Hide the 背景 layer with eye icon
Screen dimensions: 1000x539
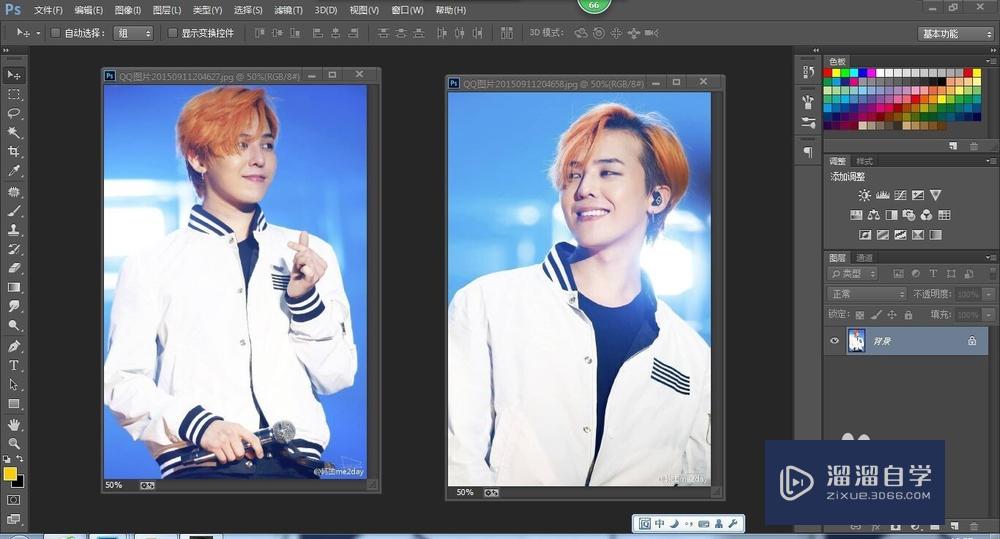tap(834, 341)
